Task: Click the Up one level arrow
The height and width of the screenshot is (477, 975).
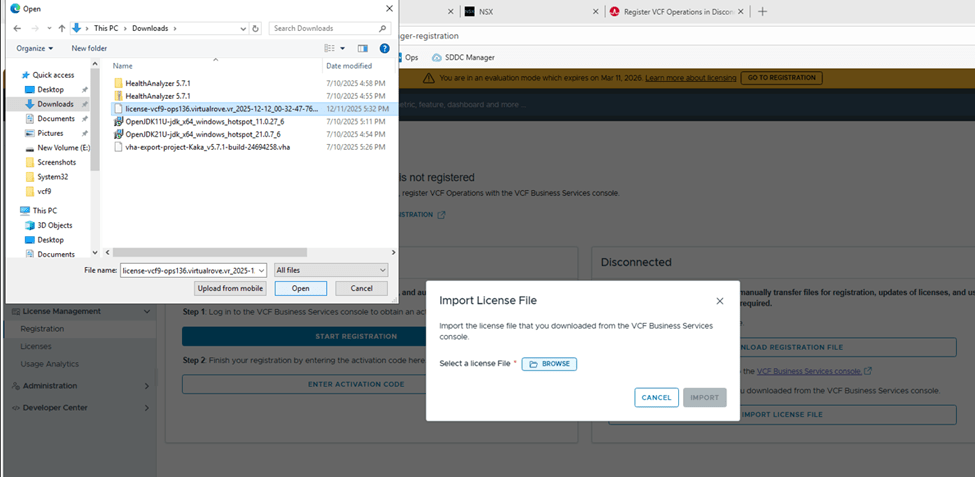Action: click(62, 28)
